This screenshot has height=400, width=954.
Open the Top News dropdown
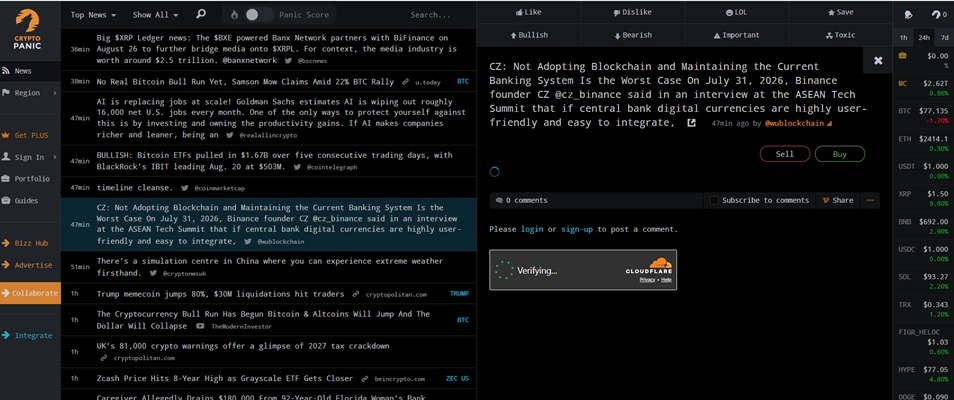click(93, 15)
